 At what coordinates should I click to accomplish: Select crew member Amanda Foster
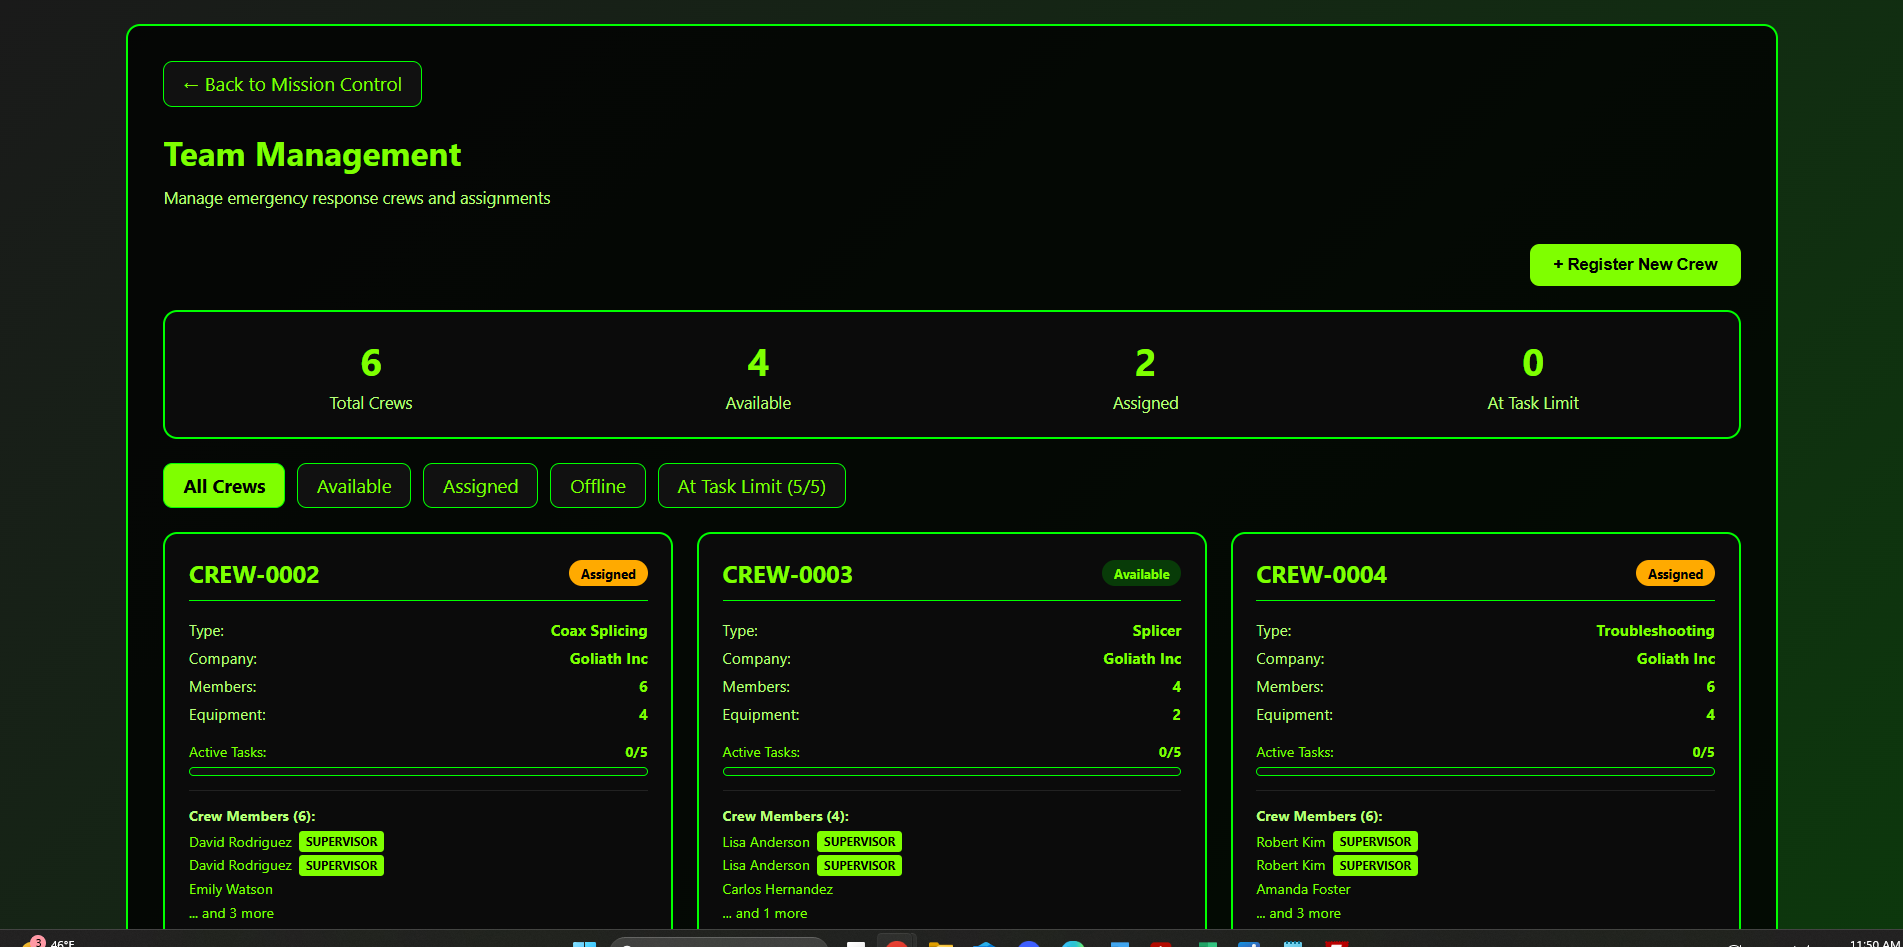pos(1303,889)
